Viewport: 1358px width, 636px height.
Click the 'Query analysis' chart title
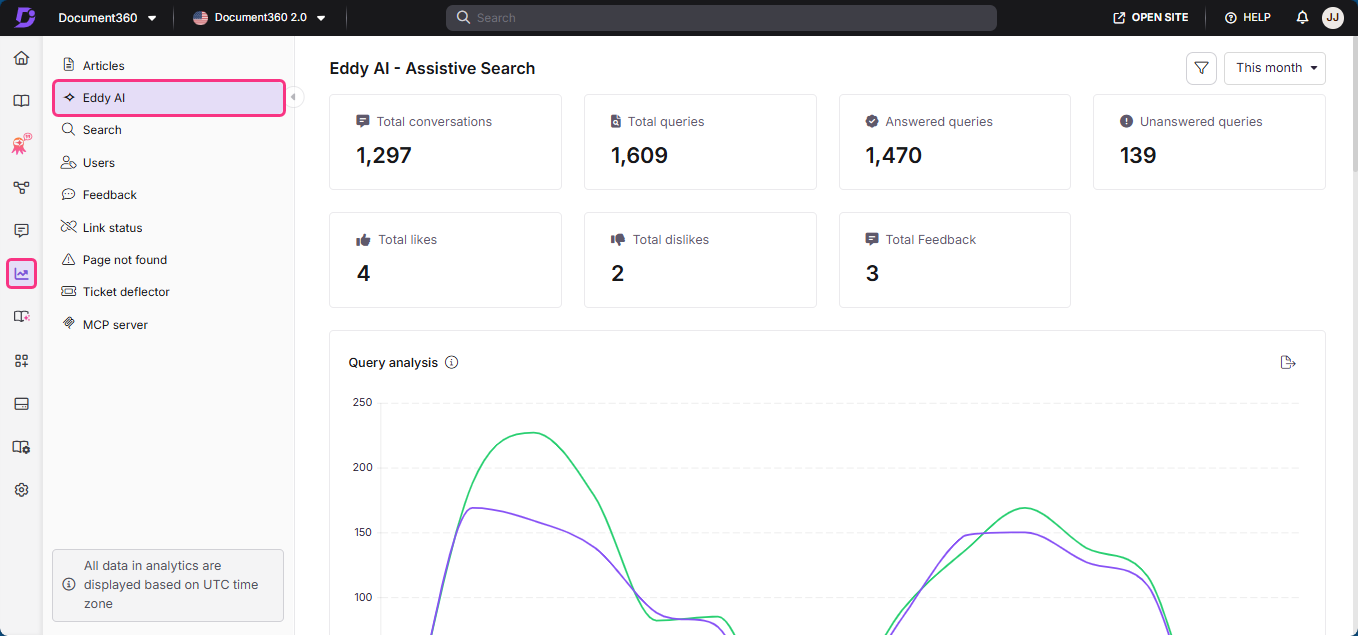pos(393,363)
